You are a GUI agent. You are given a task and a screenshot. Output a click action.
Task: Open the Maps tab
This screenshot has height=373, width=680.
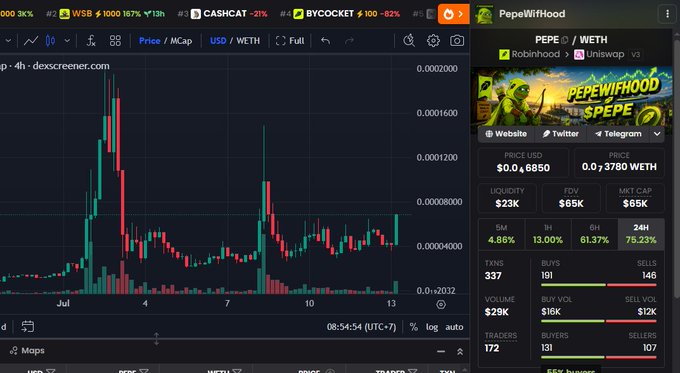pos(27,350)
